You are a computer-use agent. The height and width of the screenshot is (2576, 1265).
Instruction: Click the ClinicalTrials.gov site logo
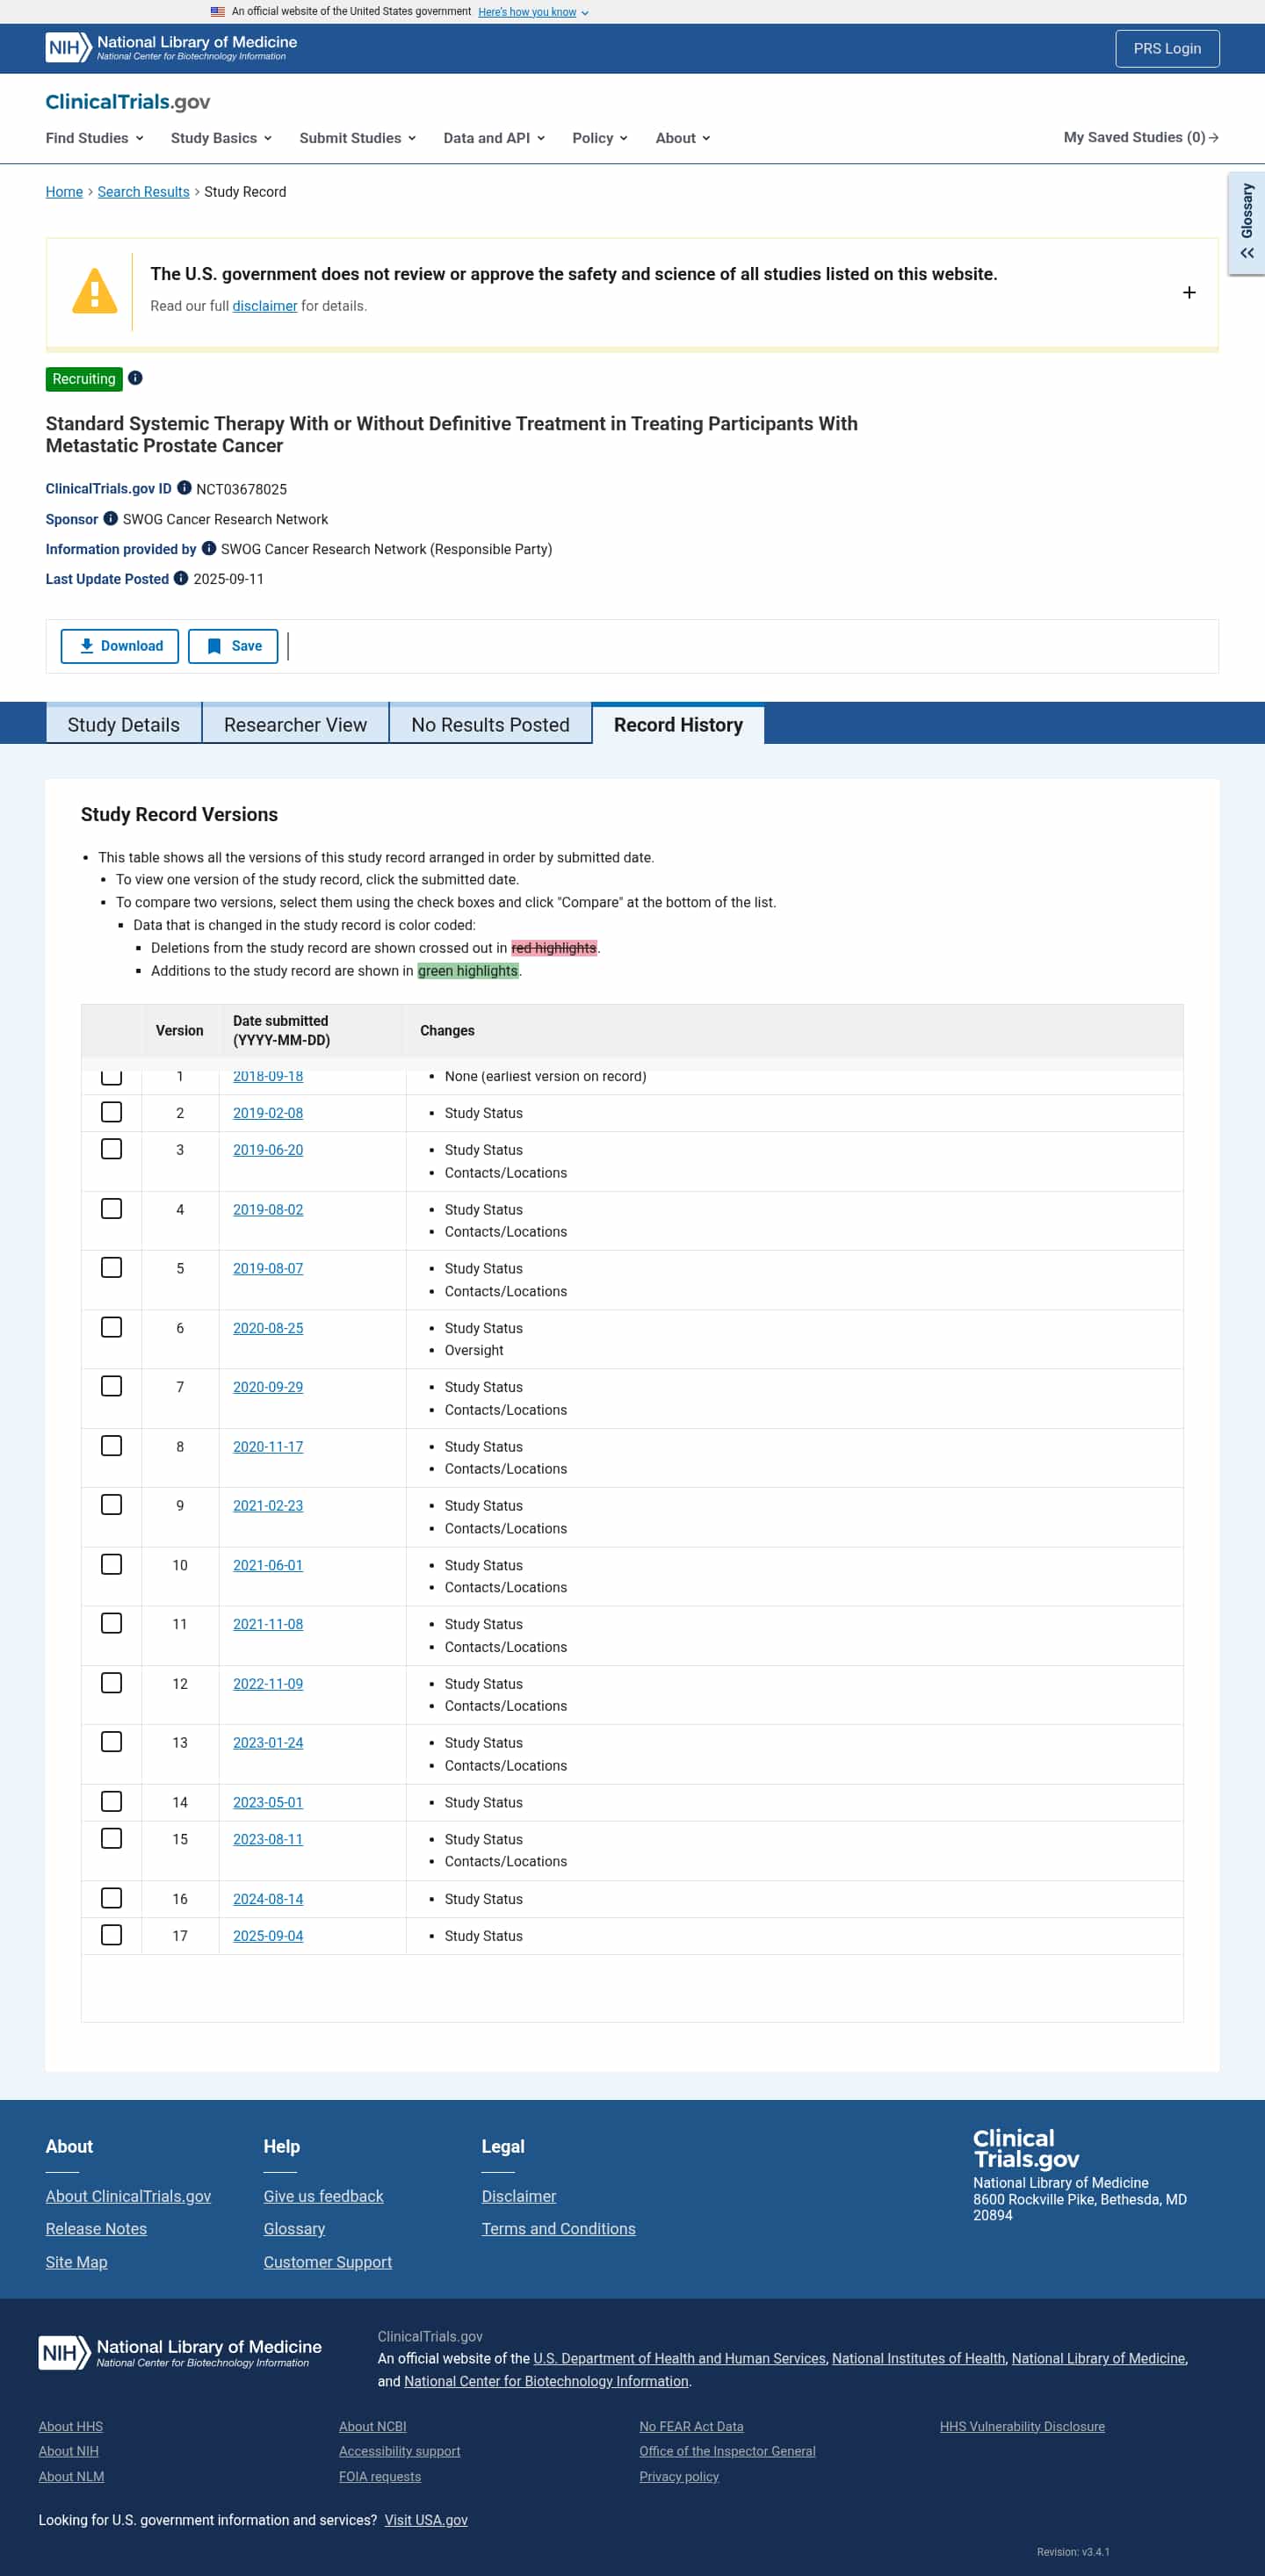point(127,102)
